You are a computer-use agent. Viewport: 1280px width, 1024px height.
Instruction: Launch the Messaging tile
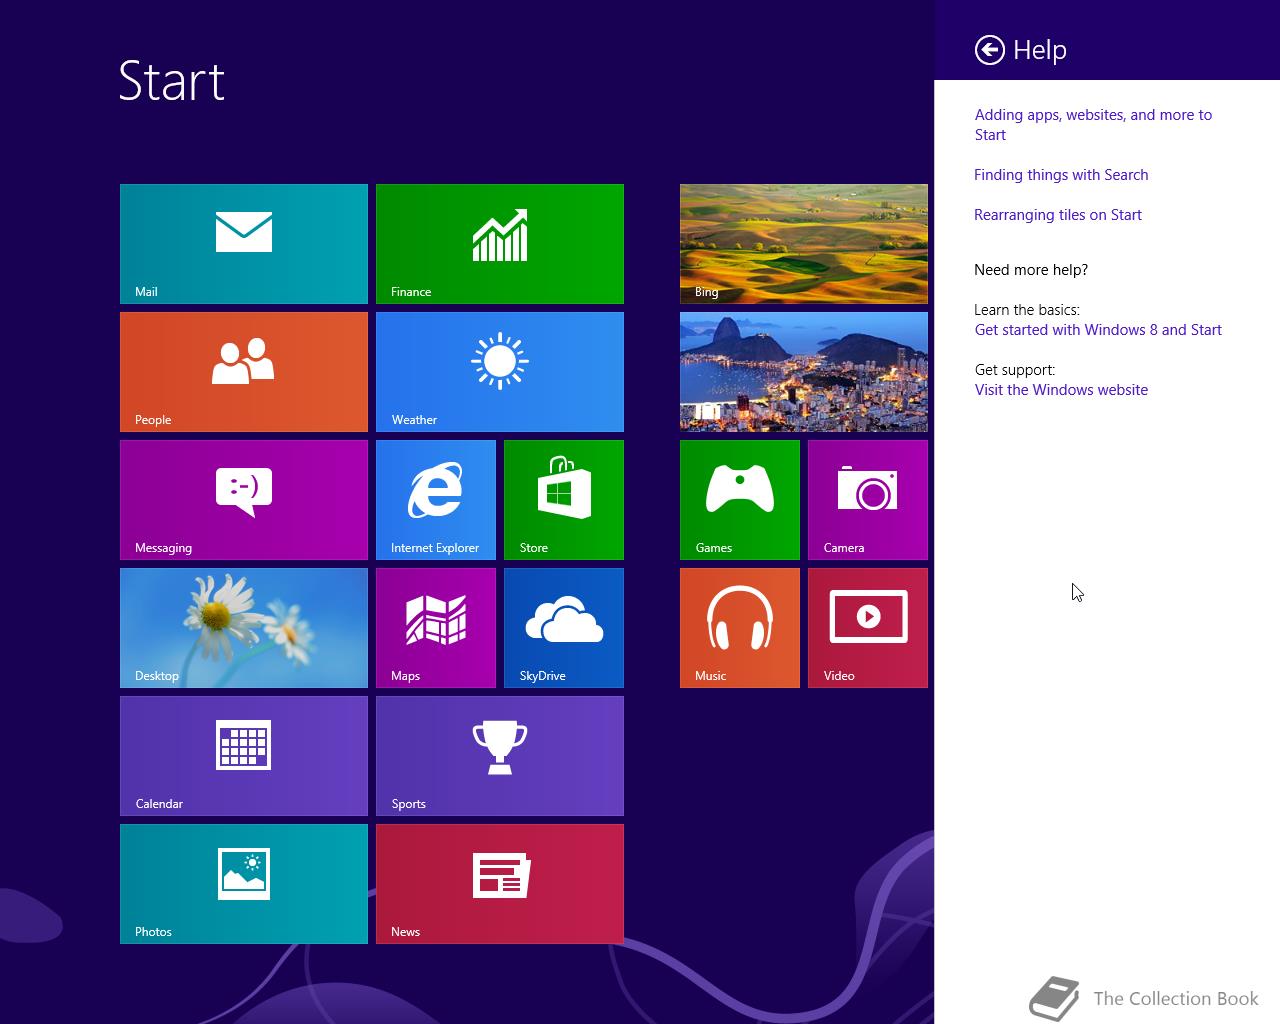coord(244,500)
